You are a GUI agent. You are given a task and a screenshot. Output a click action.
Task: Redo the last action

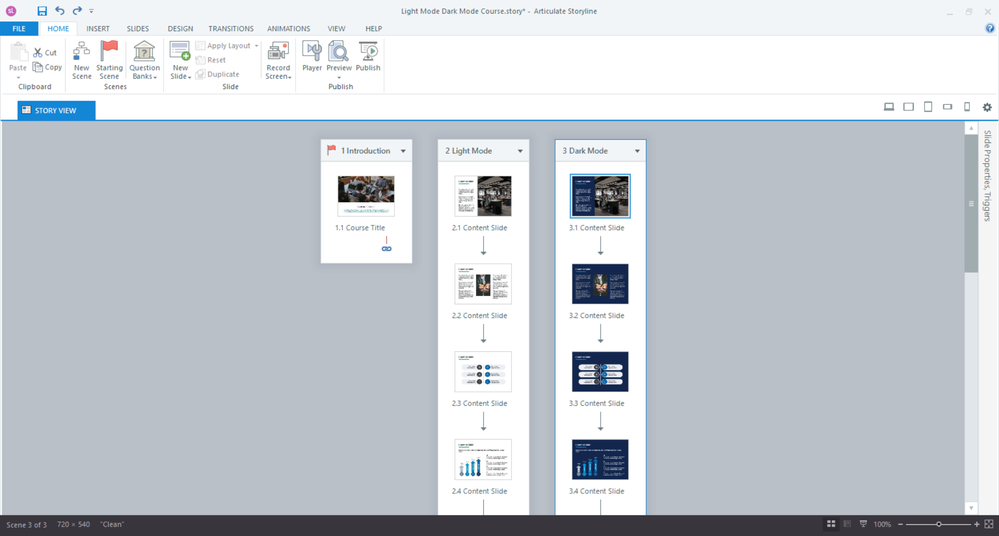point(77,11)
